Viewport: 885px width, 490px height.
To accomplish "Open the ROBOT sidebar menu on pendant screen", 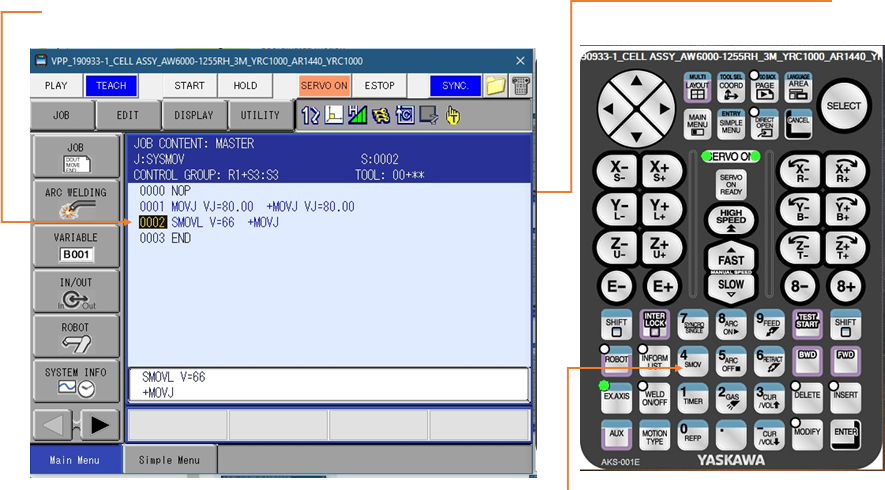I will [x=76, y=336].
